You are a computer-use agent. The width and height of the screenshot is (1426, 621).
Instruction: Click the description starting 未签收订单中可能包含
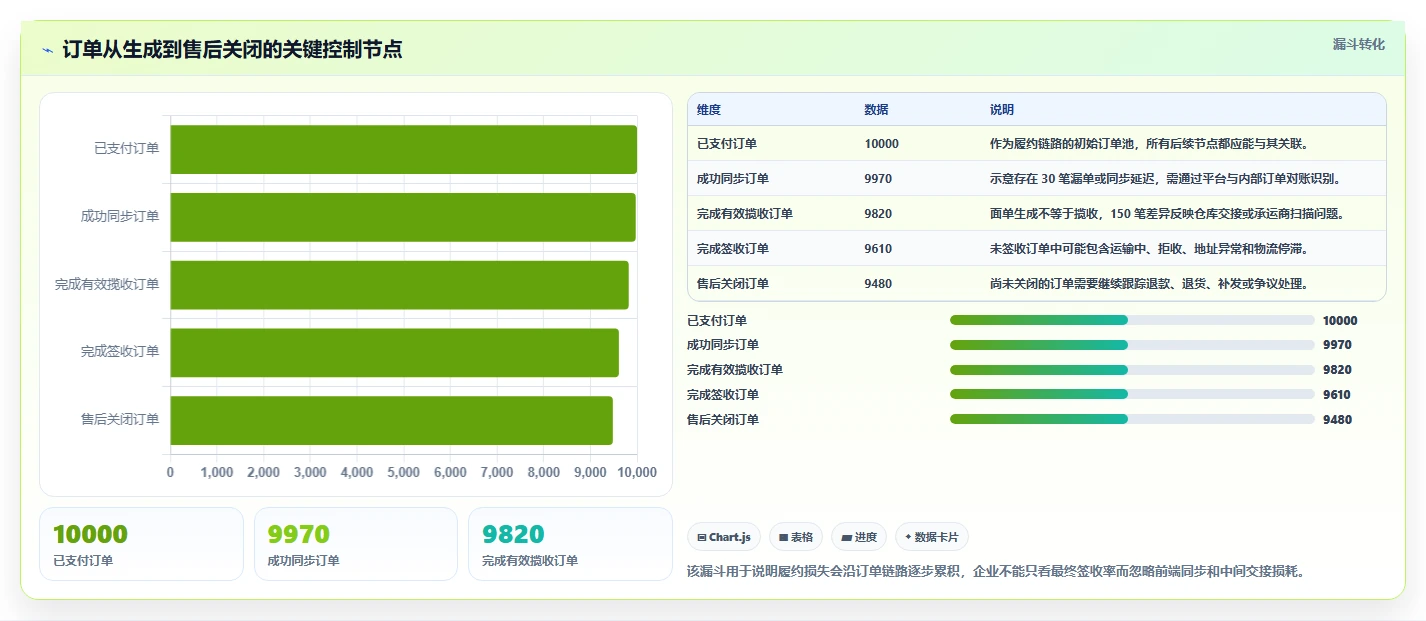1149,249
